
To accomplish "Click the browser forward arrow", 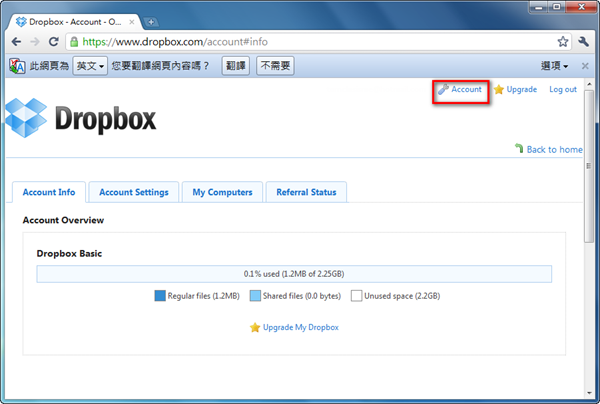I will pos(35,42).
